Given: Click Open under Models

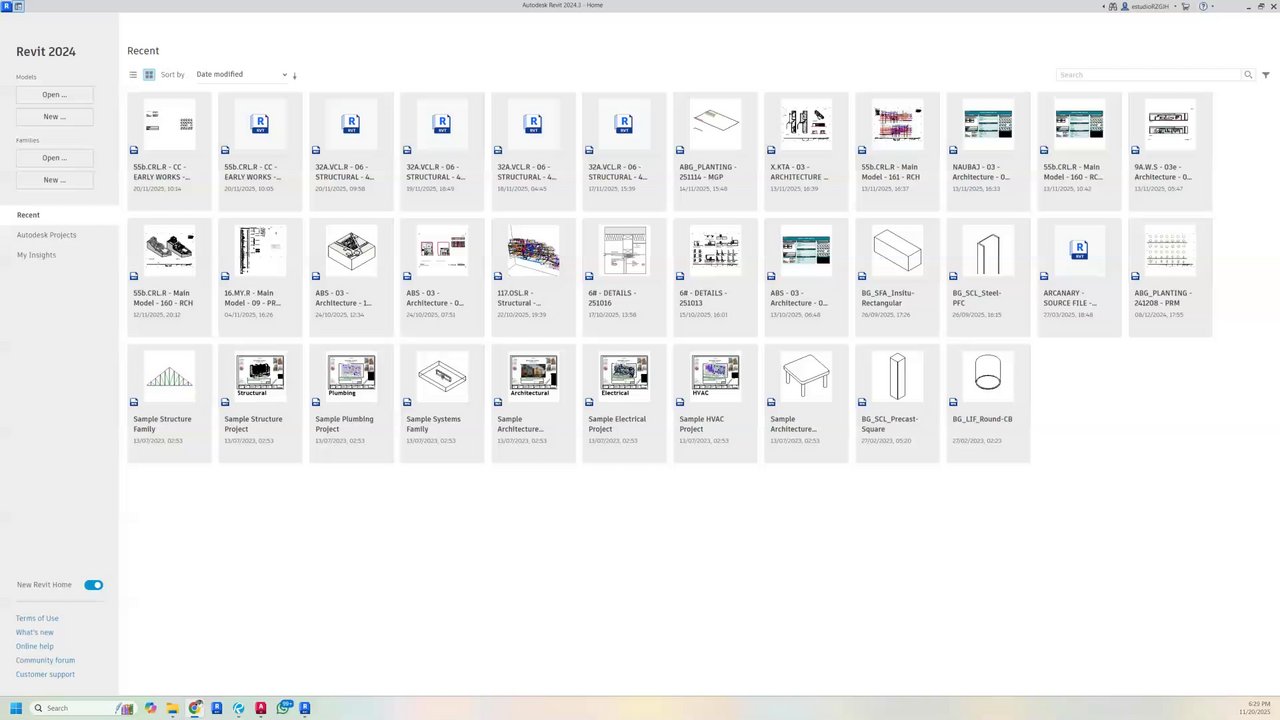Looking at the screenshot, I should pyautogui.click(x=55, y=95).
